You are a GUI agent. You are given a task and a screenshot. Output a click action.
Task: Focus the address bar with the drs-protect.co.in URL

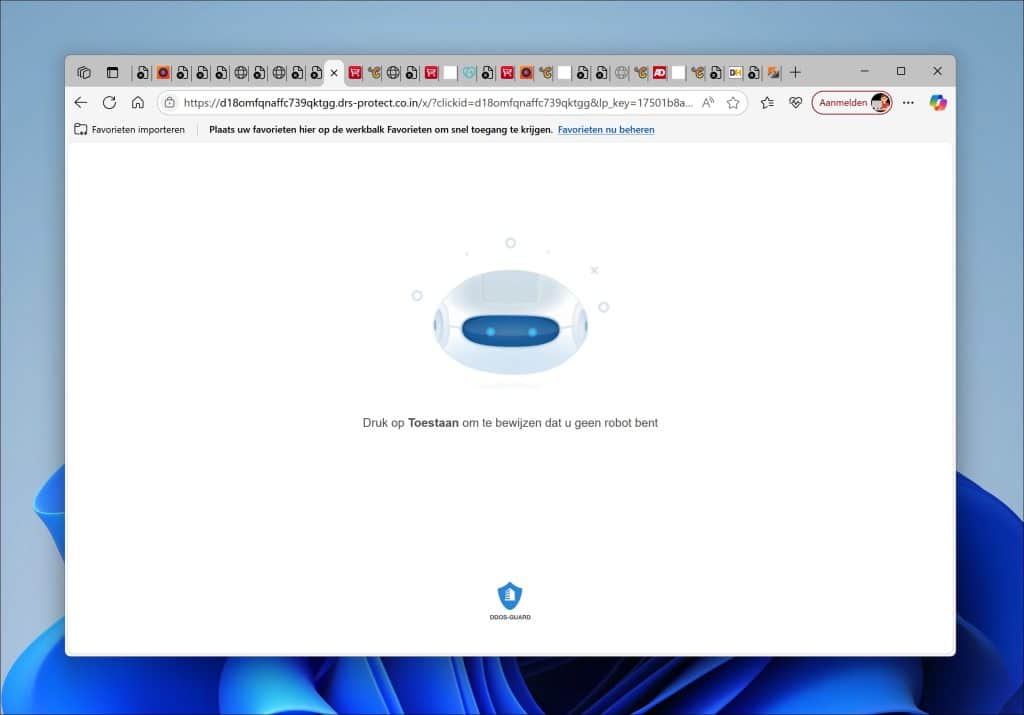click(438, 103)
